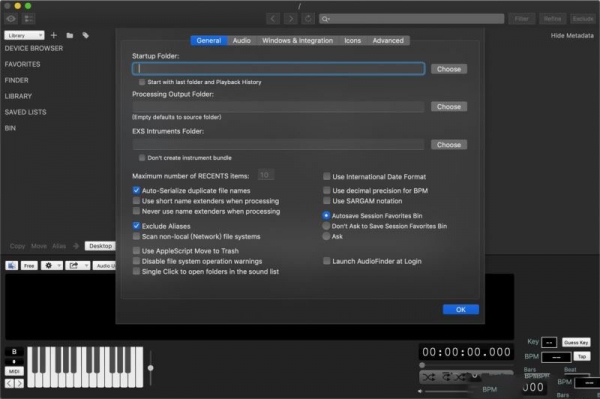The height and width of the screenshot is (399, 600).
Task: Click the main search field
Action: click(x=411, y=19)
